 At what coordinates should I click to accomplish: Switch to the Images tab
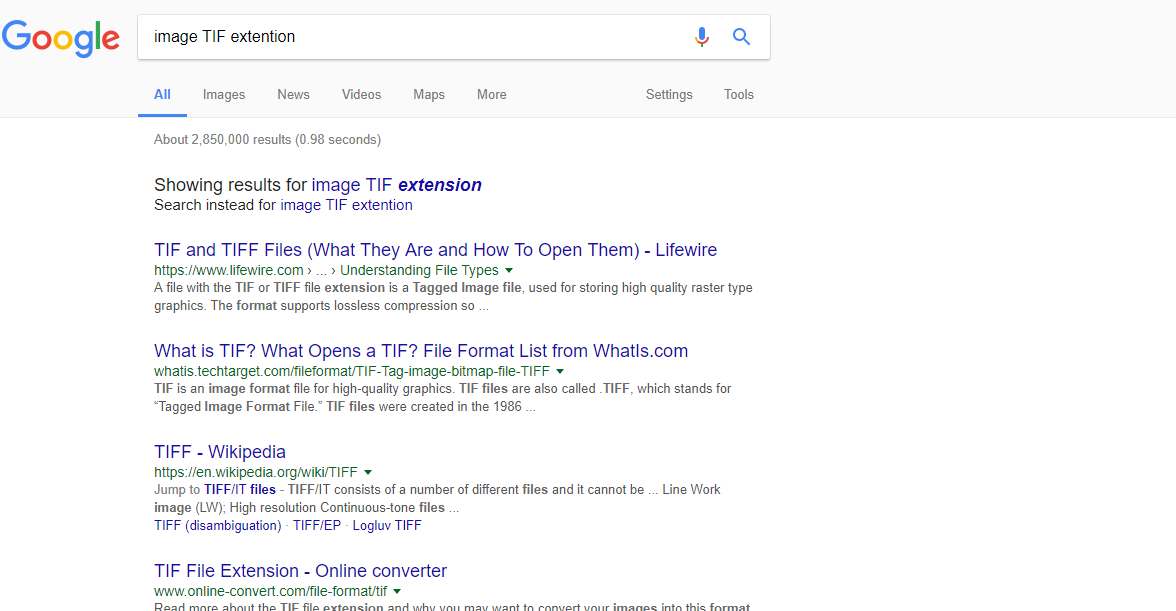click(224, 95)
